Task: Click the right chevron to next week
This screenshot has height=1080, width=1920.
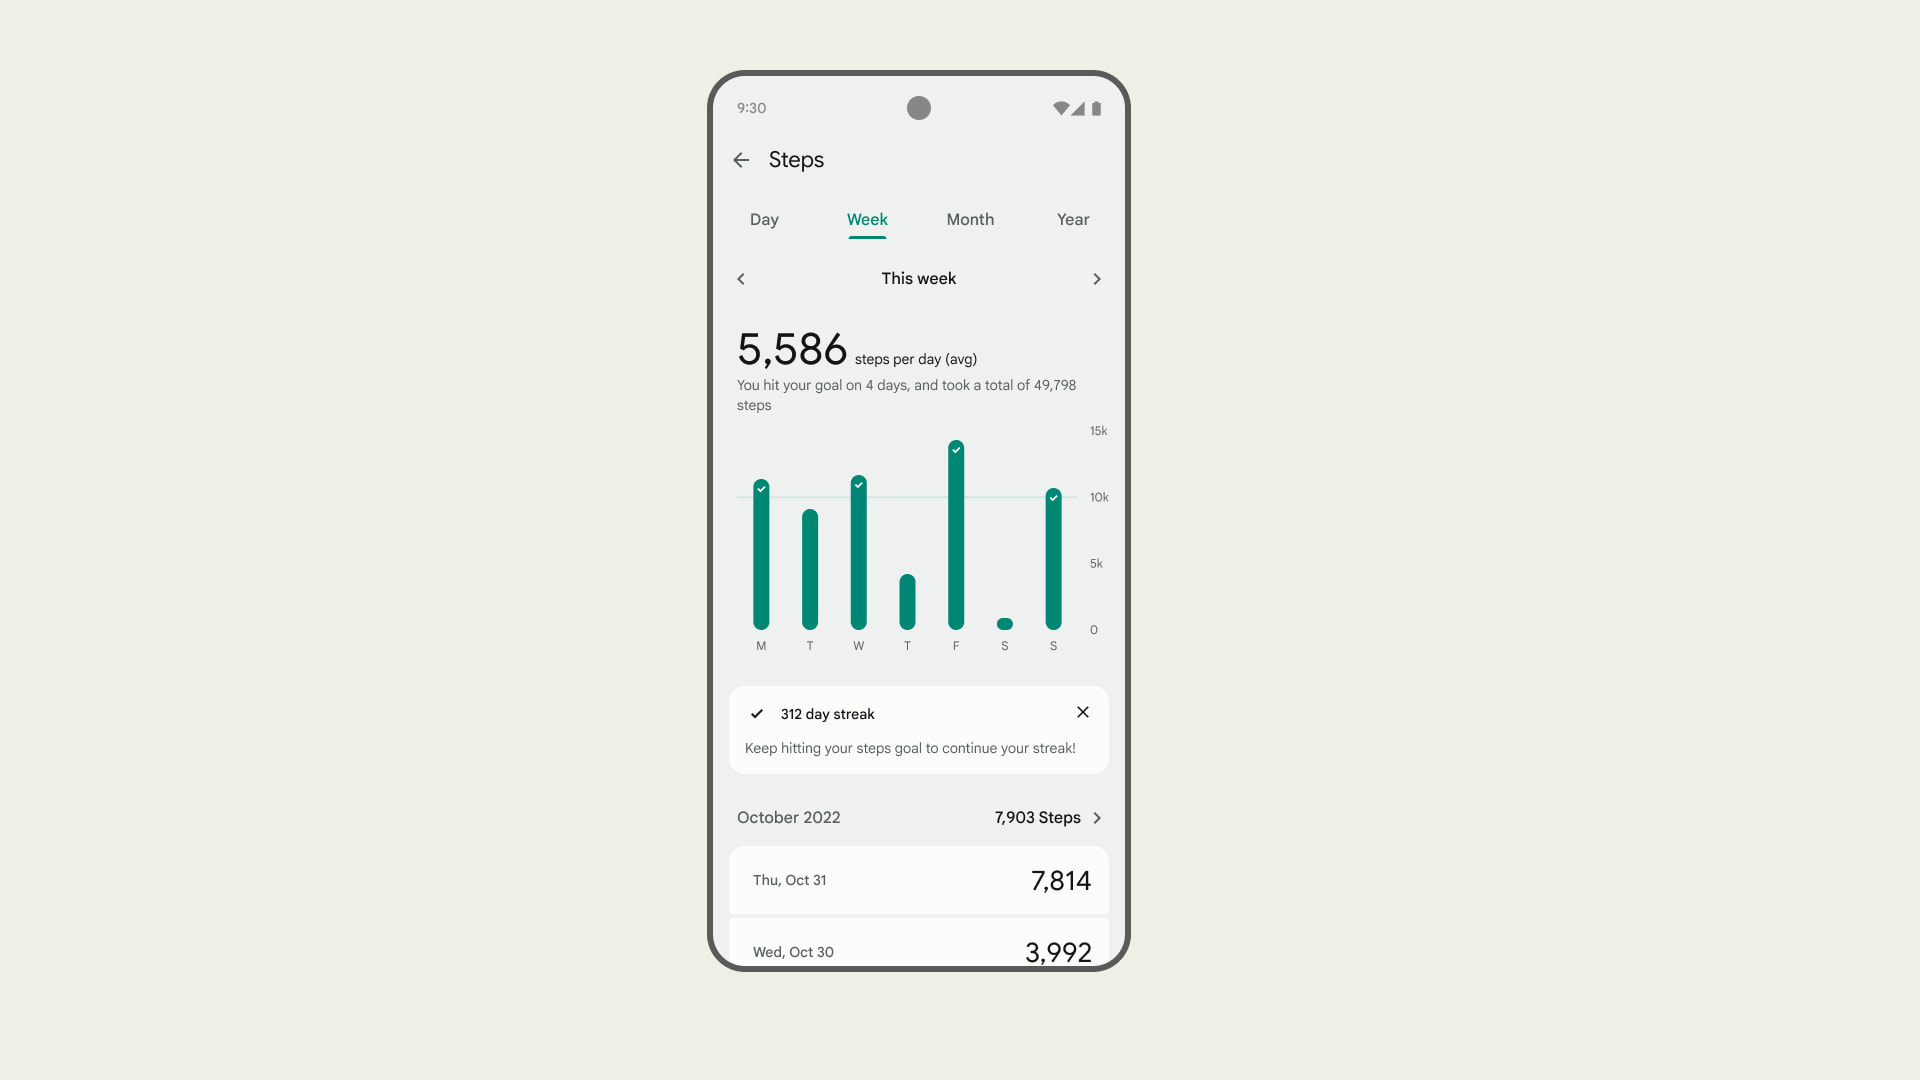Action: 1097,278
